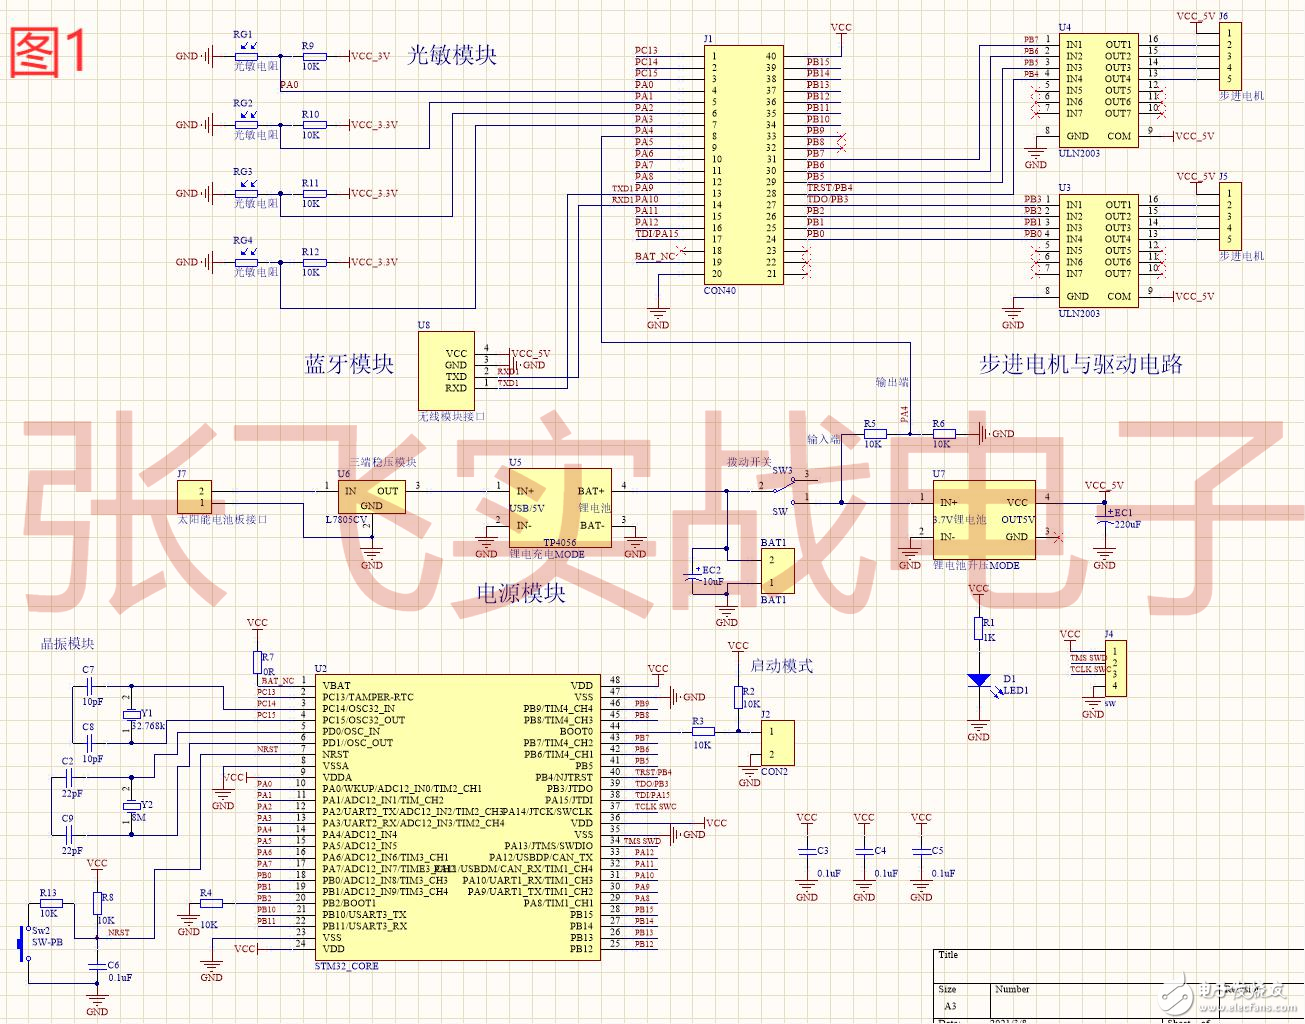Select pull-up resistor R2 10K
This screenshot has height=1024, width=1305.
coord(738,697)
